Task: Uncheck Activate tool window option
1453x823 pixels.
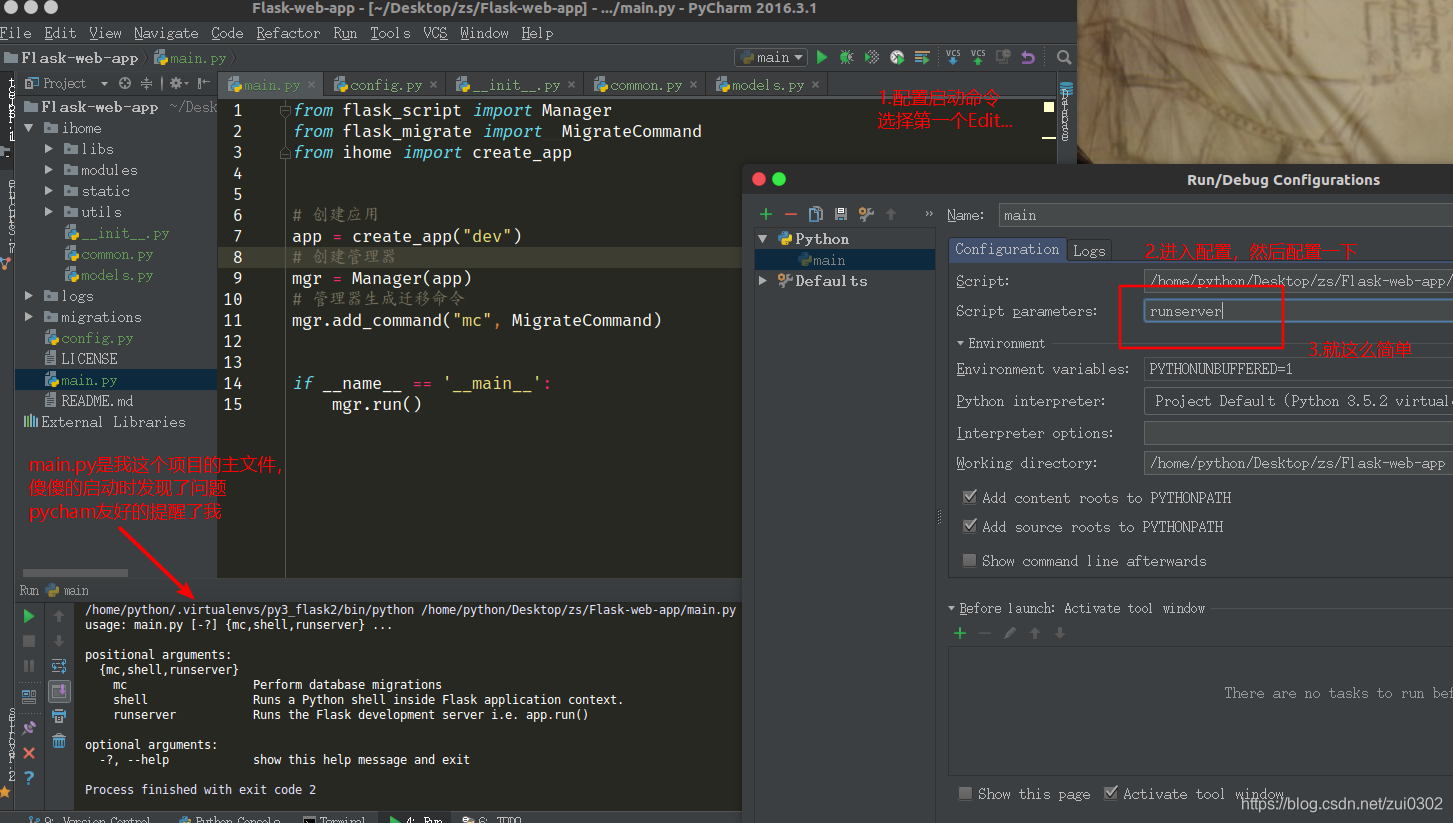Action: coord(1110,793)
